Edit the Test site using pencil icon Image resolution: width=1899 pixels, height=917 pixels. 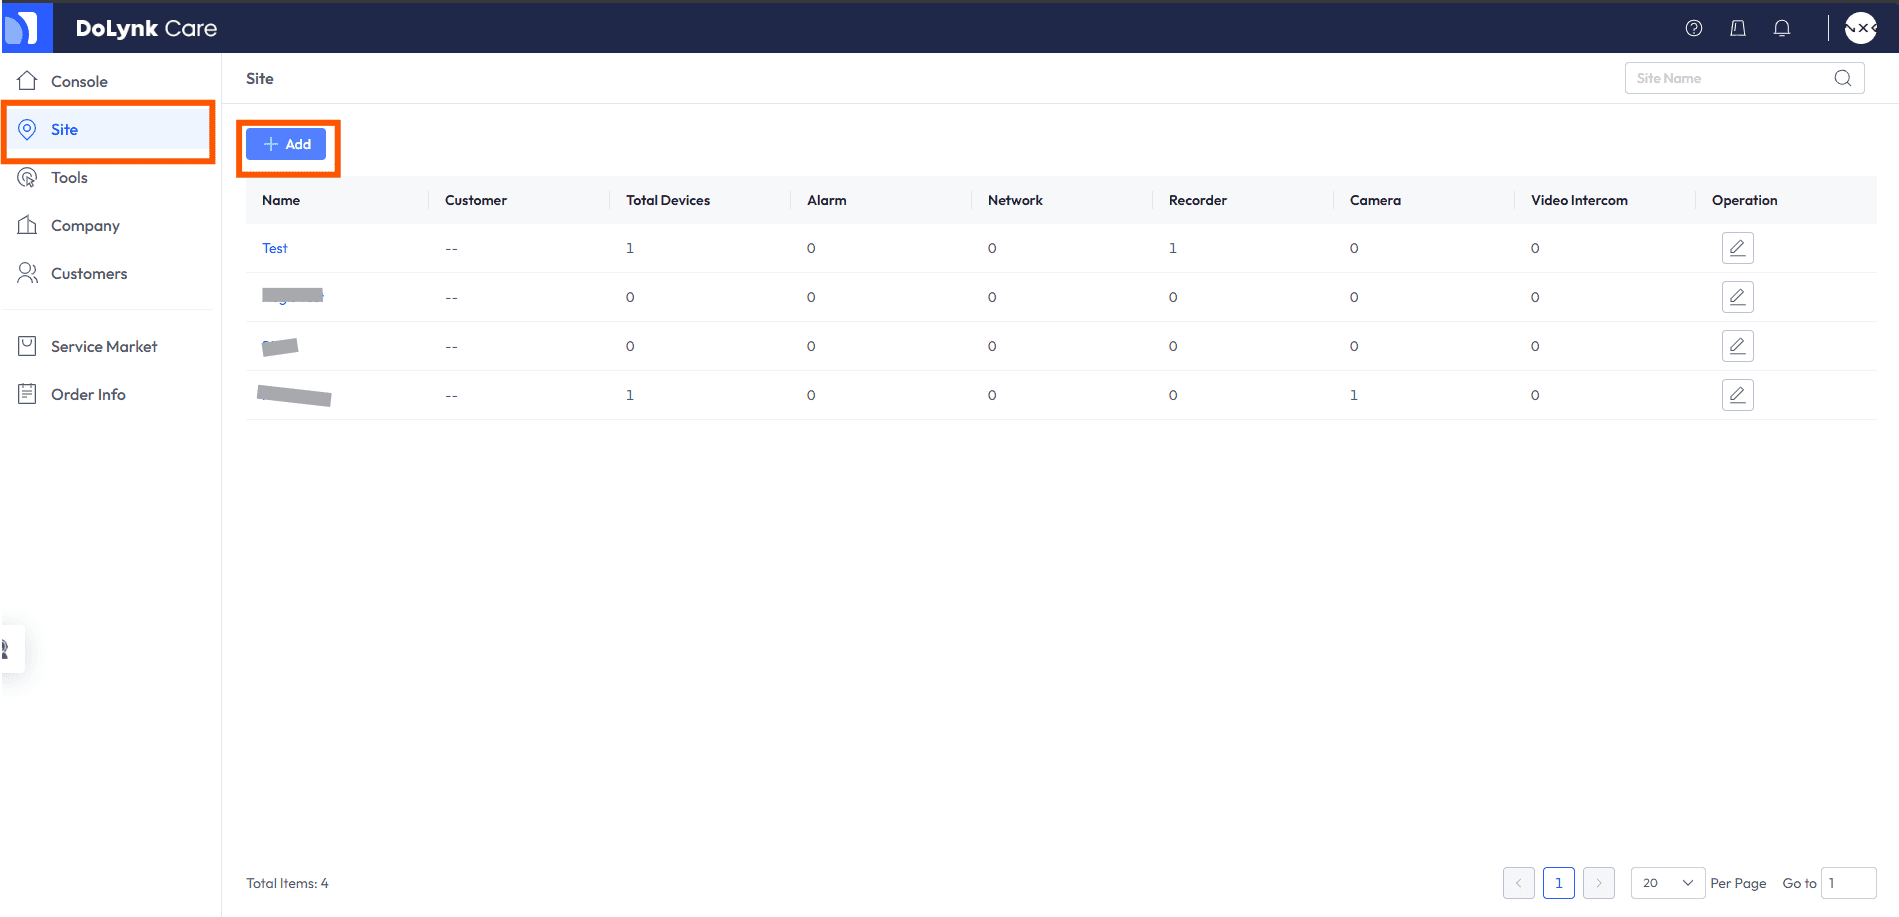coord(1737,248)
